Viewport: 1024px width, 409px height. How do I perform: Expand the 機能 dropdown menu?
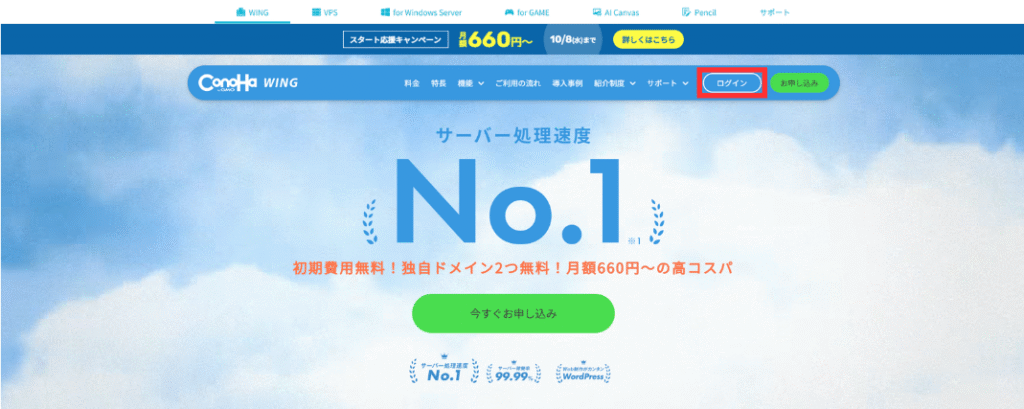click(x=471, y=84)
